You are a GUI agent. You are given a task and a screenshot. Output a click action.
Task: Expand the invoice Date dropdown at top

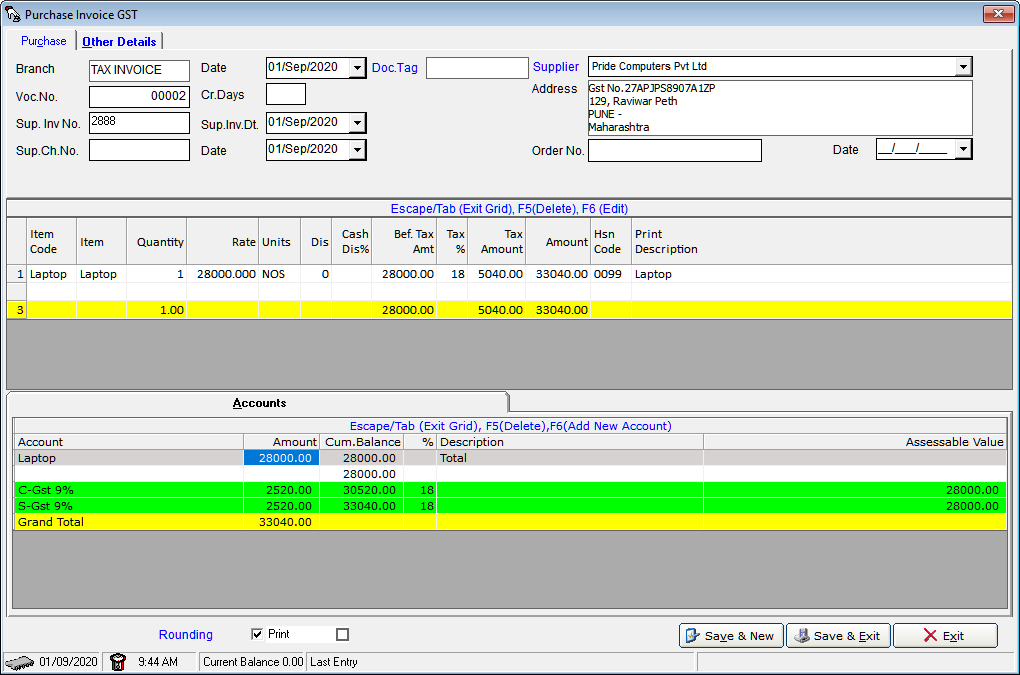click(x=357, y=68)
